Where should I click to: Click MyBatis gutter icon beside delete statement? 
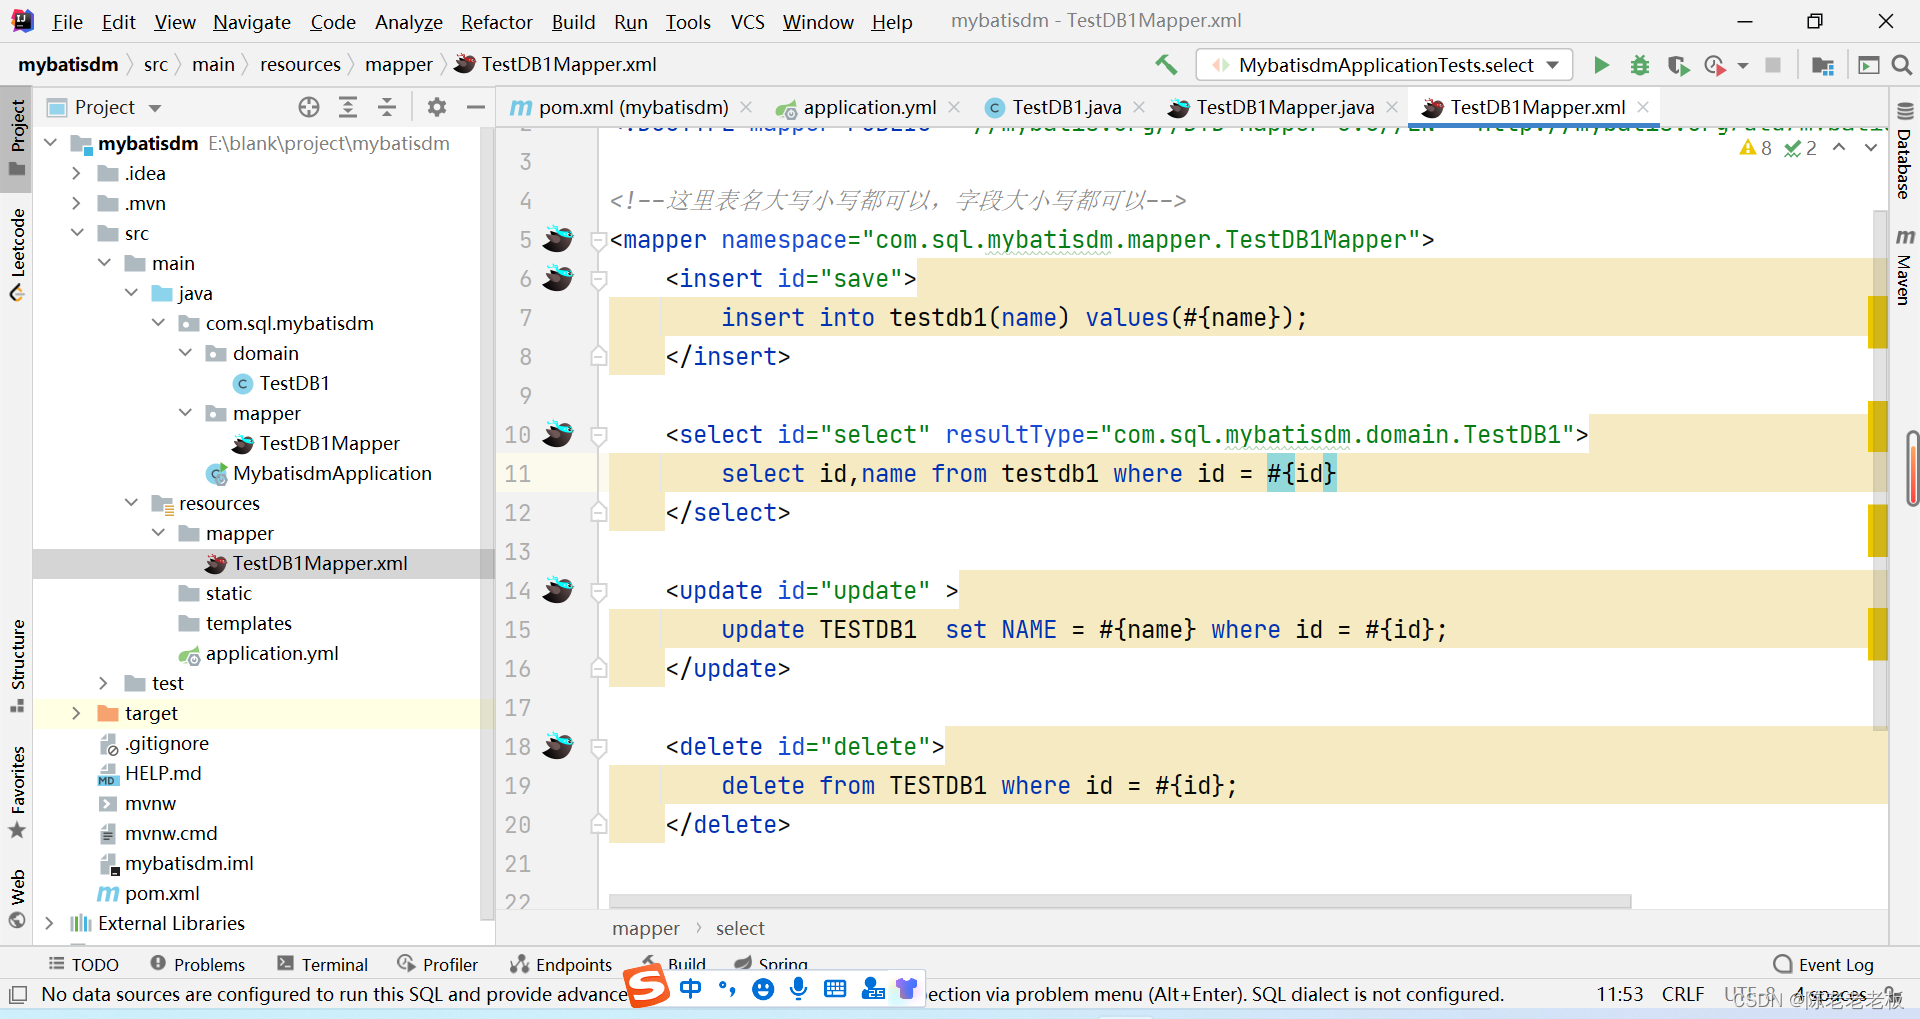[558, 746]
